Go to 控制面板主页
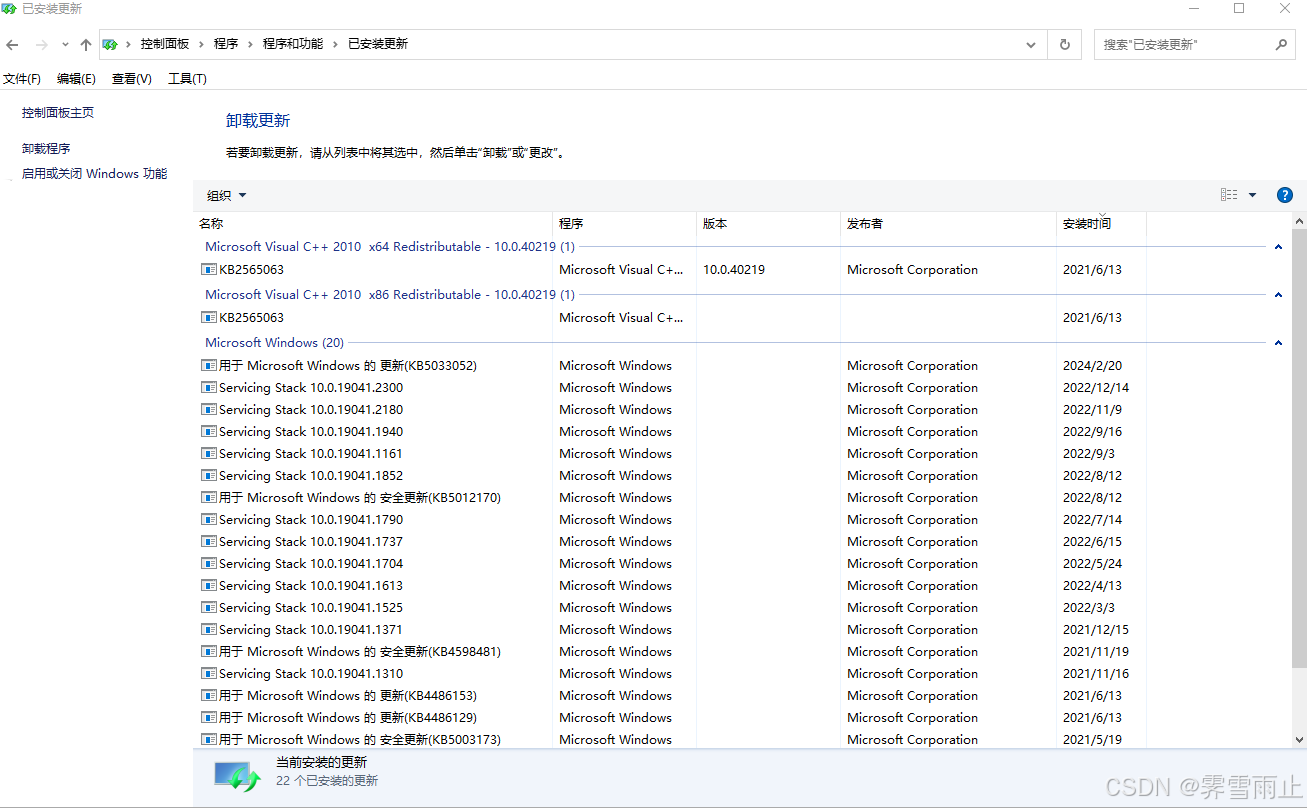This screenshot has height=809, width=1307. (58, 113)
